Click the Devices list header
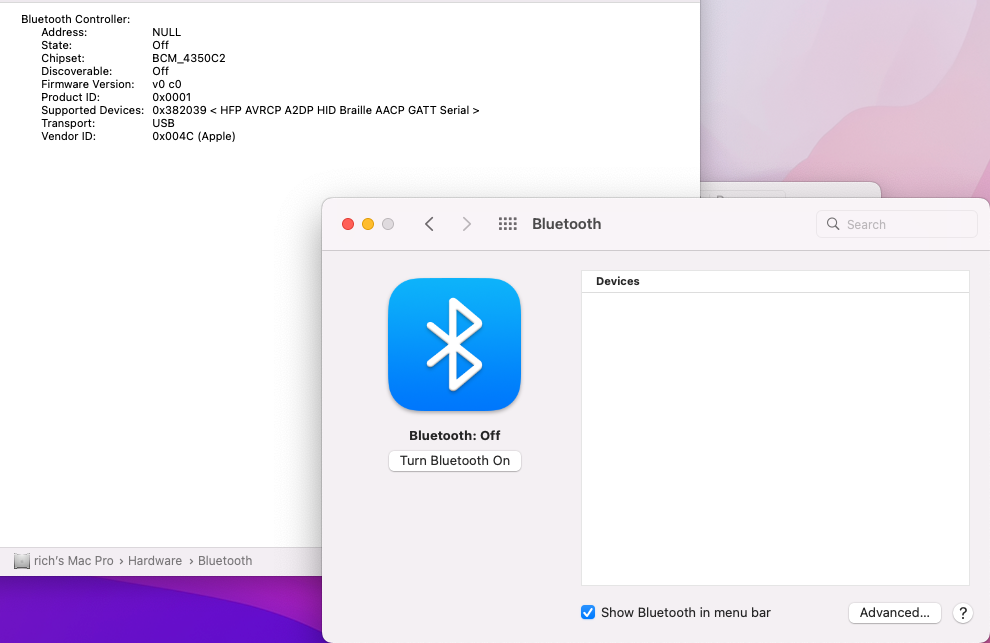This screenshot has height=643, width=990. (775, 282)
